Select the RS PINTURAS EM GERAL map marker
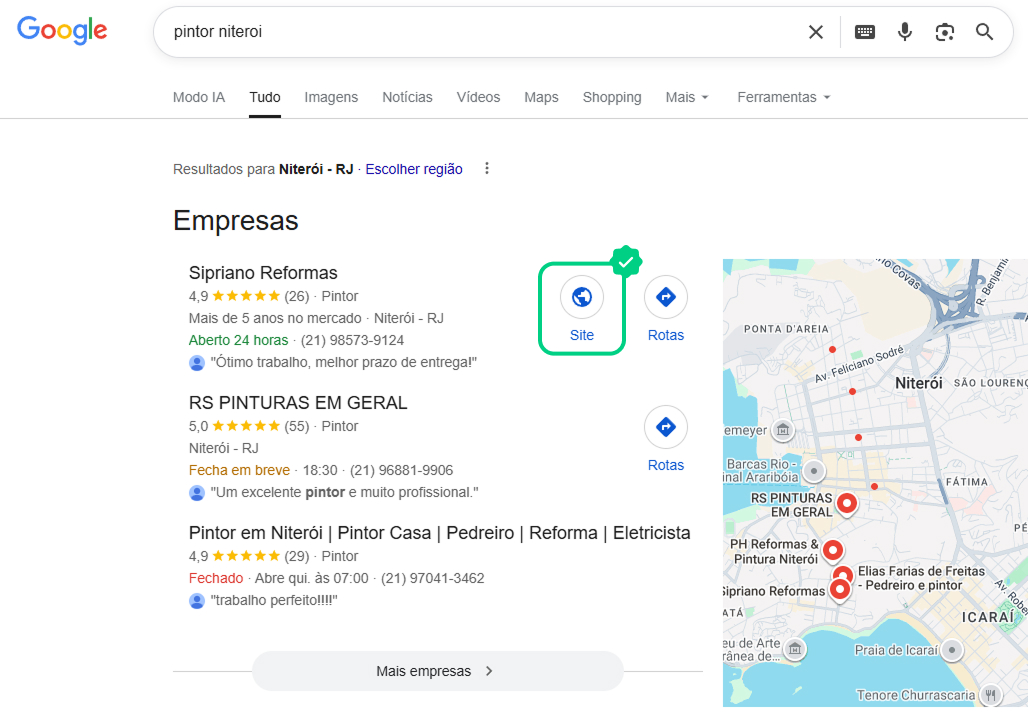 click(x=847, y=505)
